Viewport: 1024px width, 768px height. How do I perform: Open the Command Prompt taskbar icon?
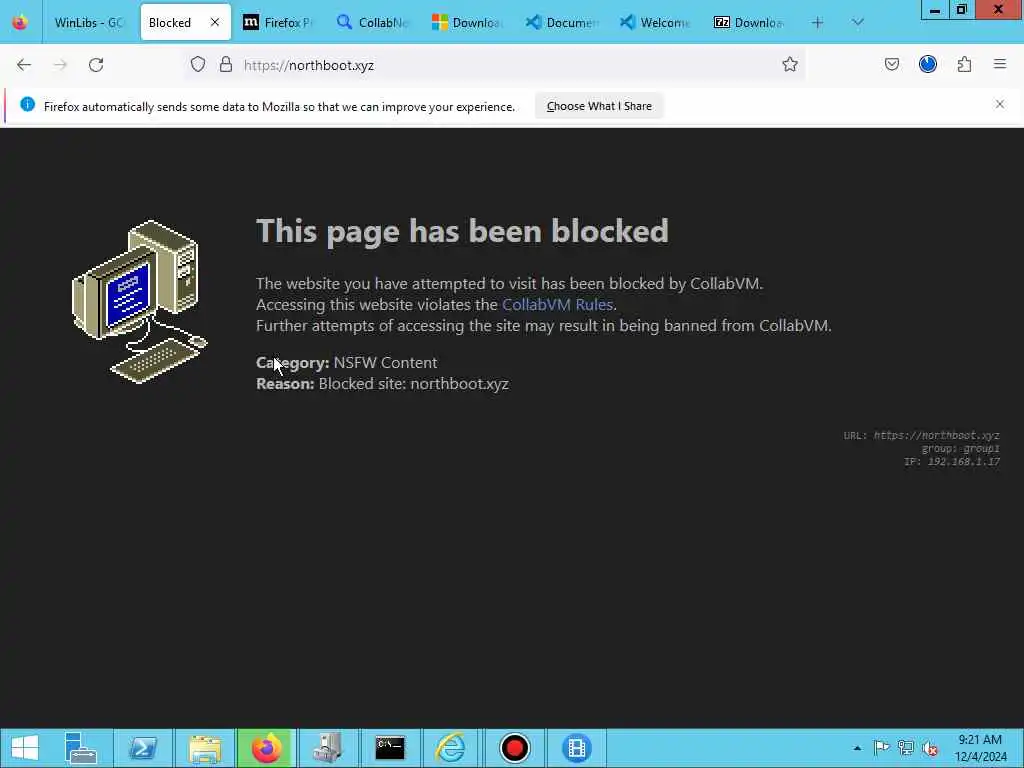pos(390,748)
